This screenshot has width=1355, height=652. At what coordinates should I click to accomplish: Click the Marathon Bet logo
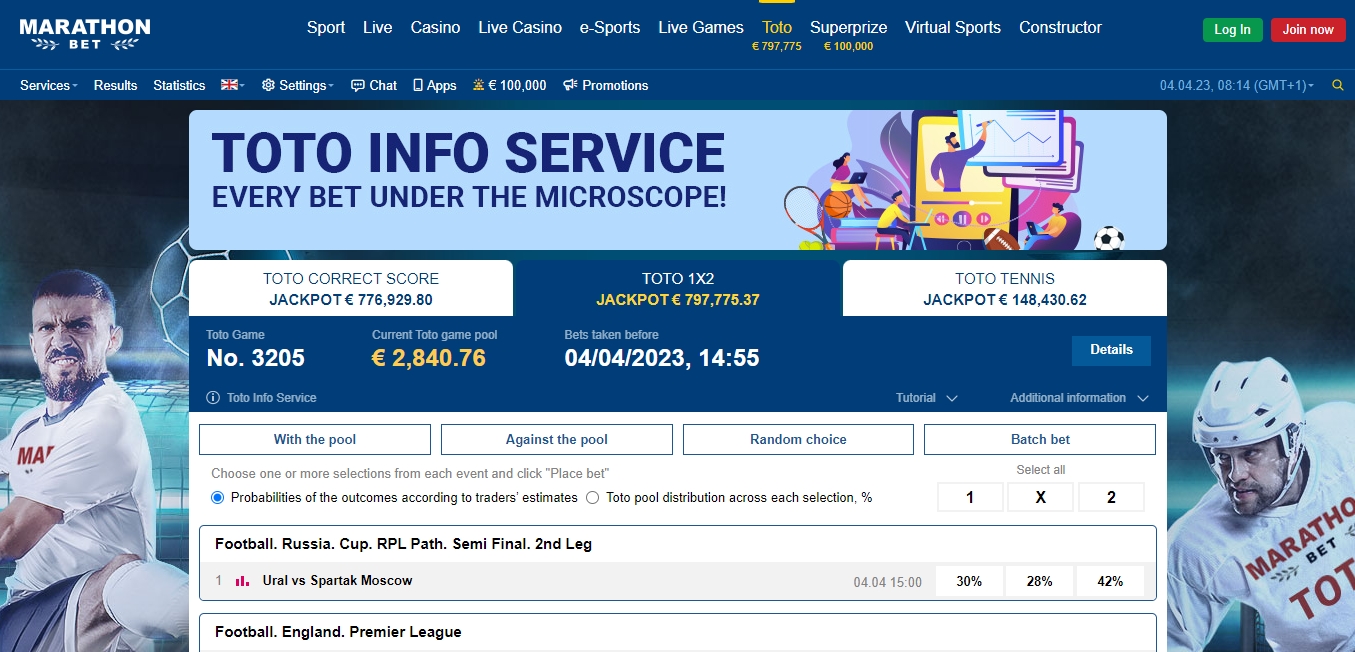85,35
